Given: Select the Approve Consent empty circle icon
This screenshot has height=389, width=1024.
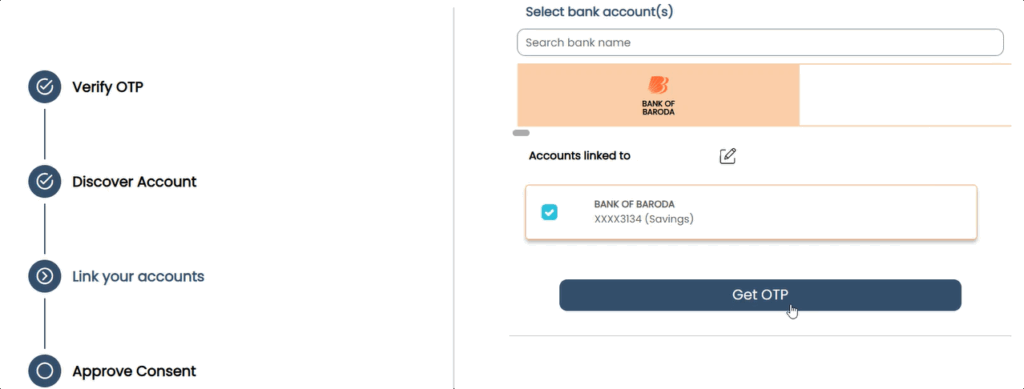Looking at the screenshot, I should pos(44,371).
